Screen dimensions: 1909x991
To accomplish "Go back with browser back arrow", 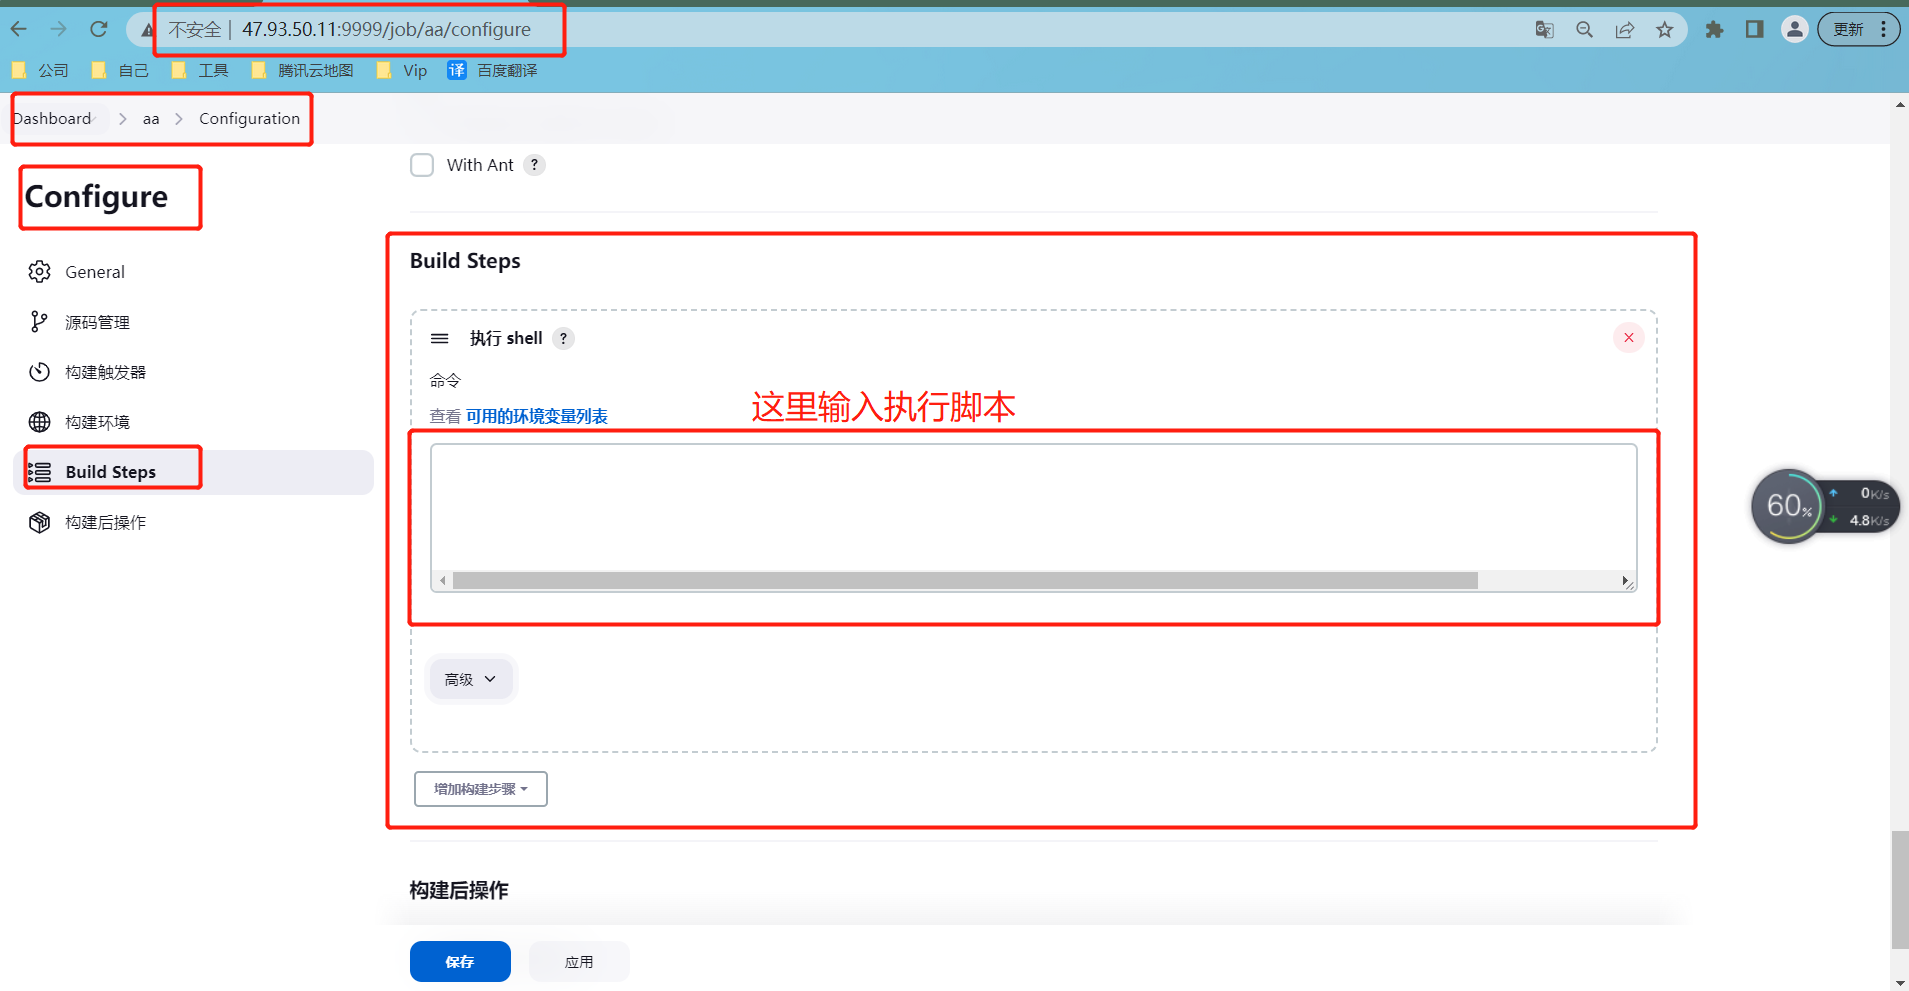I will tap(19, 29).
